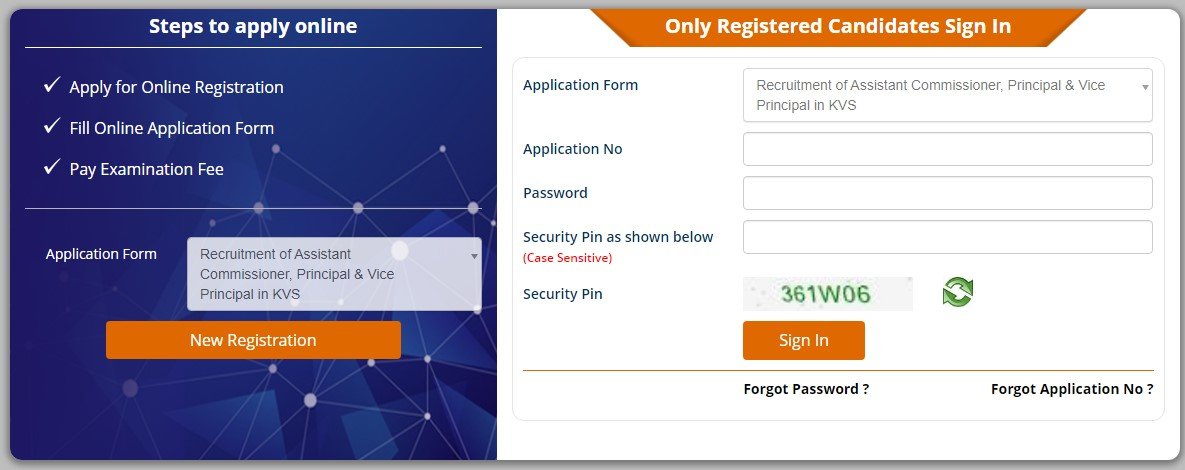Open the Forgot Password link
Image resolution: width=1185 pixels, height=470 pixels.
point(806,389)
